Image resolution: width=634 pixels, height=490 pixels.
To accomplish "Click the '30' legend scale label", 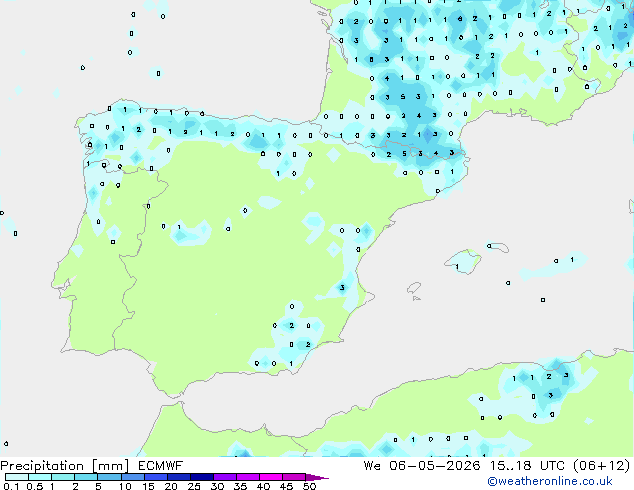I will (x=217, y=486).
